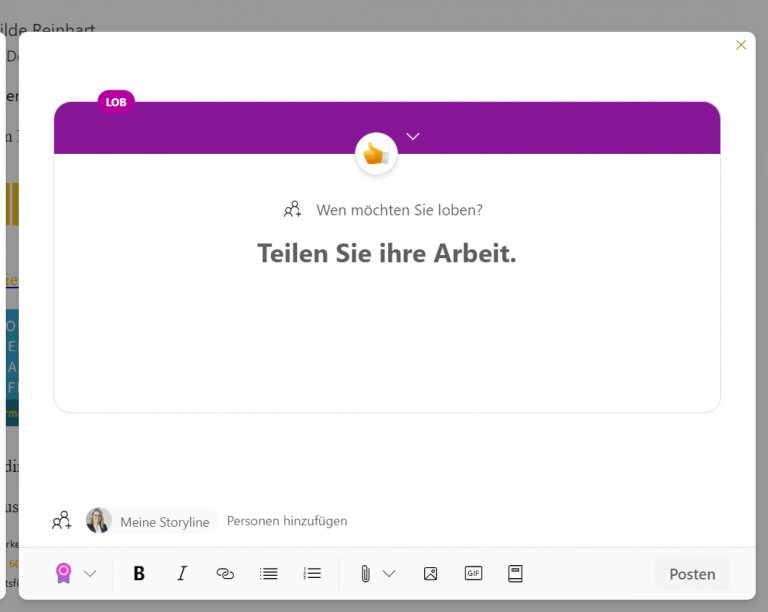Click the add-people icon near Storyline
This screenshot has height=612, width=768.
pyautogui.click(x=62, y=520)
